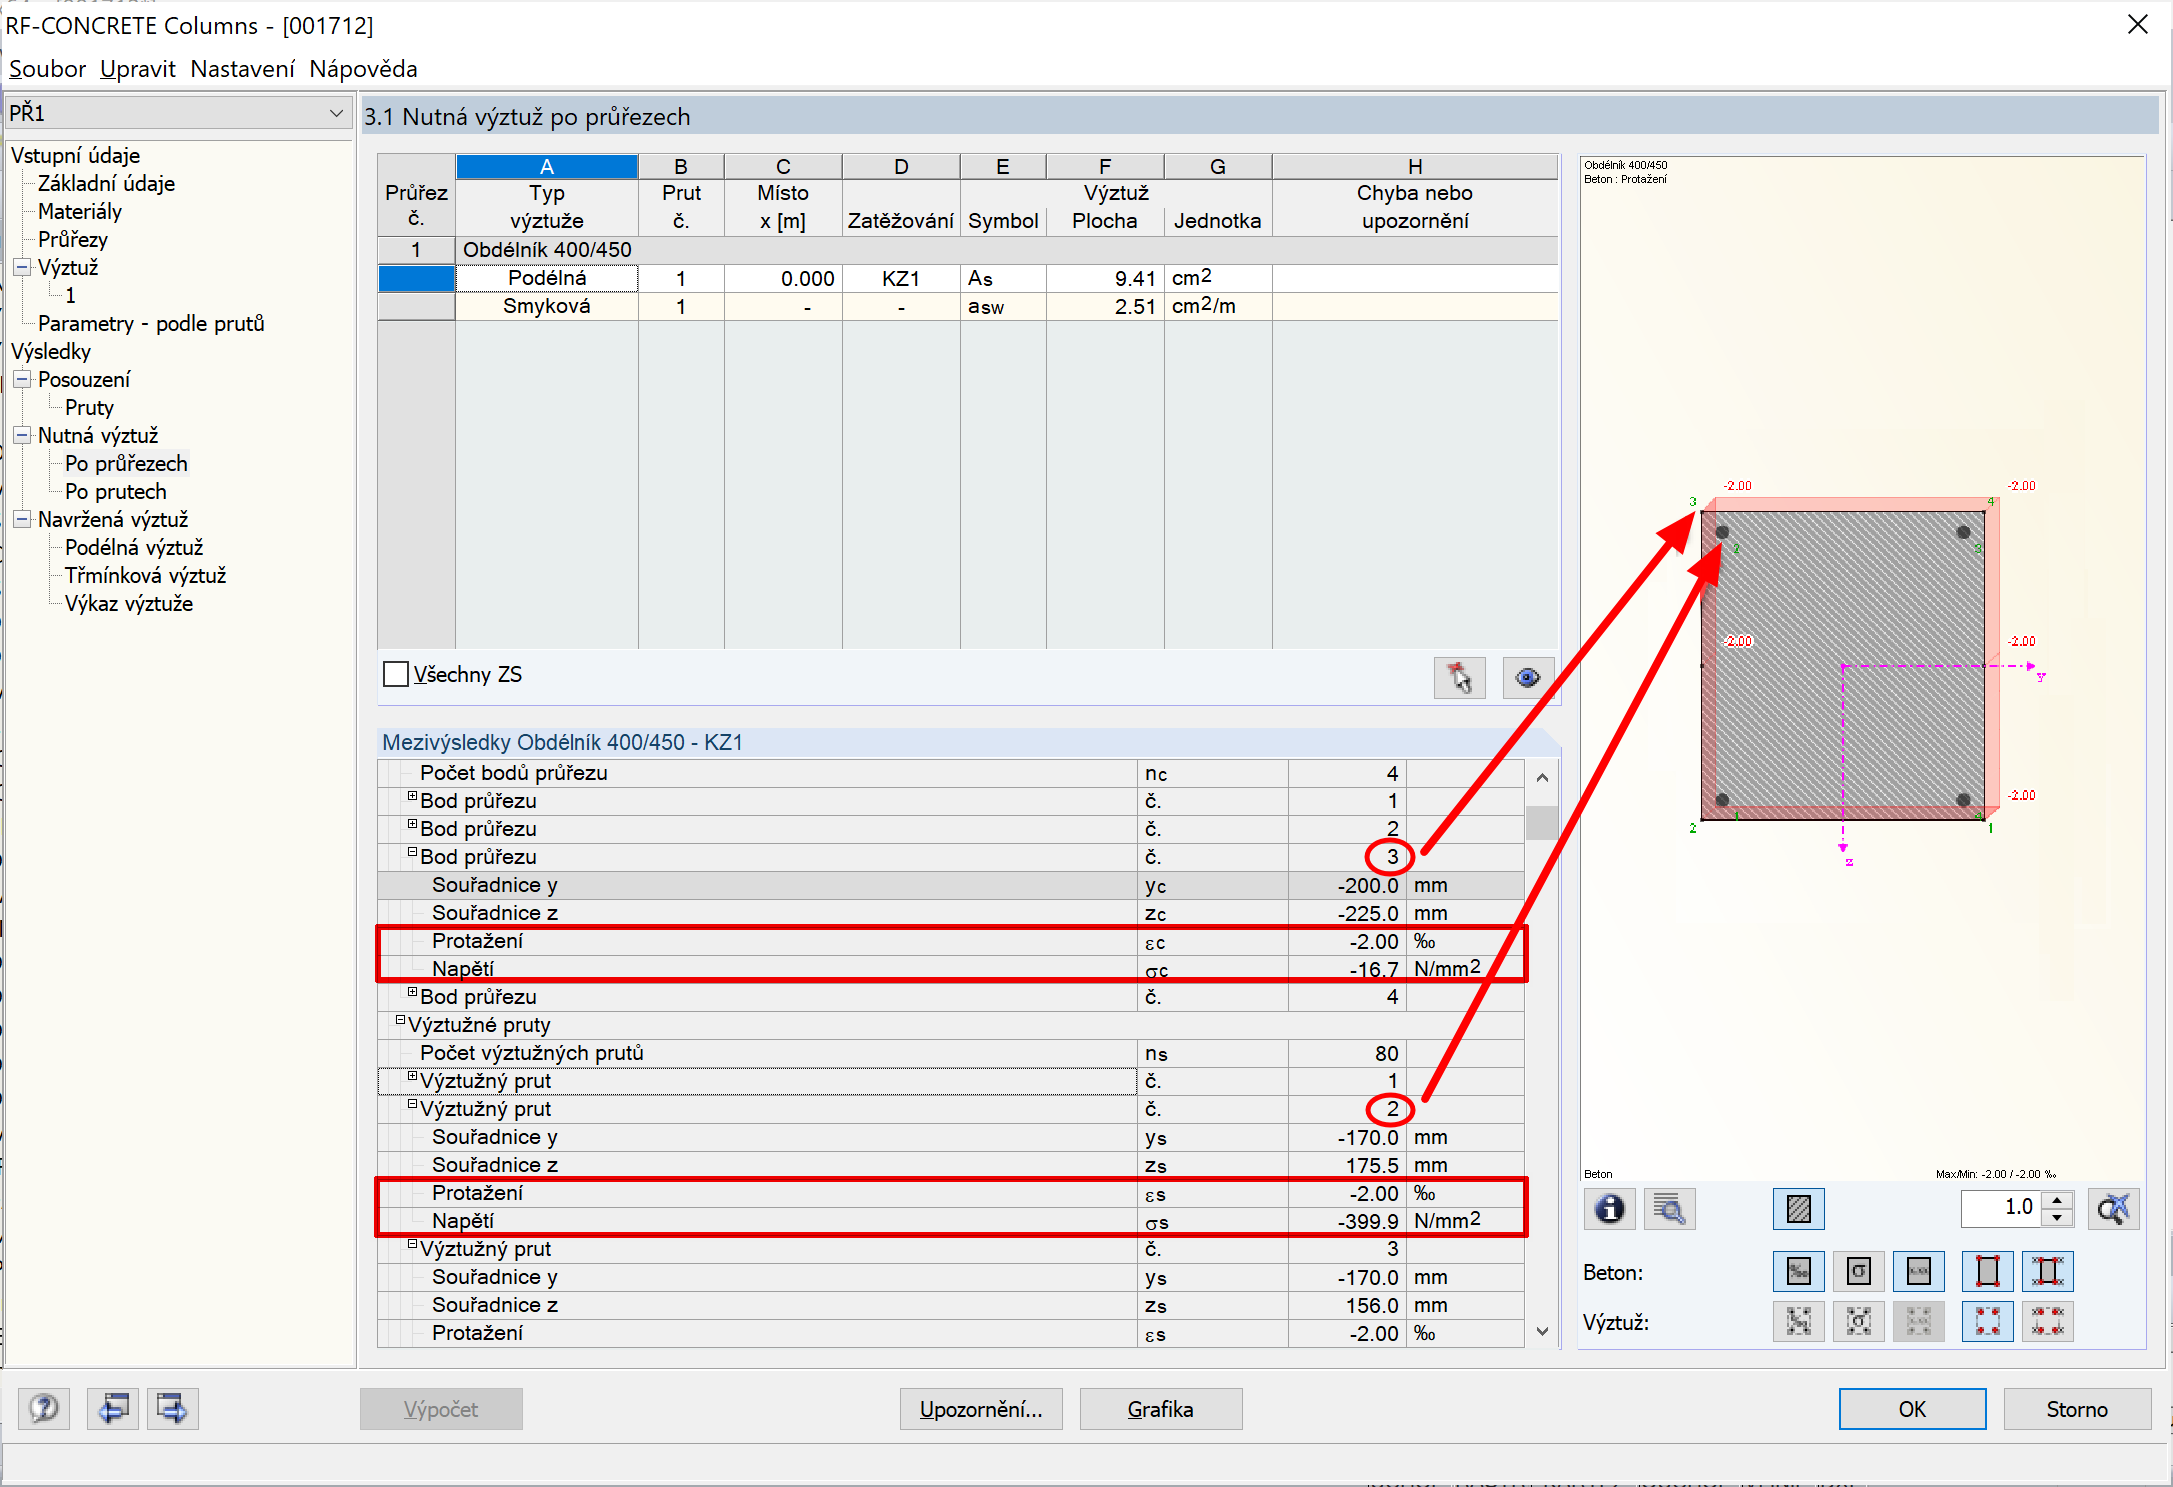The width and height of the screenshot is (2173, 1487).
Task: Collapse the Navržená výztuž tree node
Action: pos(22,519)
